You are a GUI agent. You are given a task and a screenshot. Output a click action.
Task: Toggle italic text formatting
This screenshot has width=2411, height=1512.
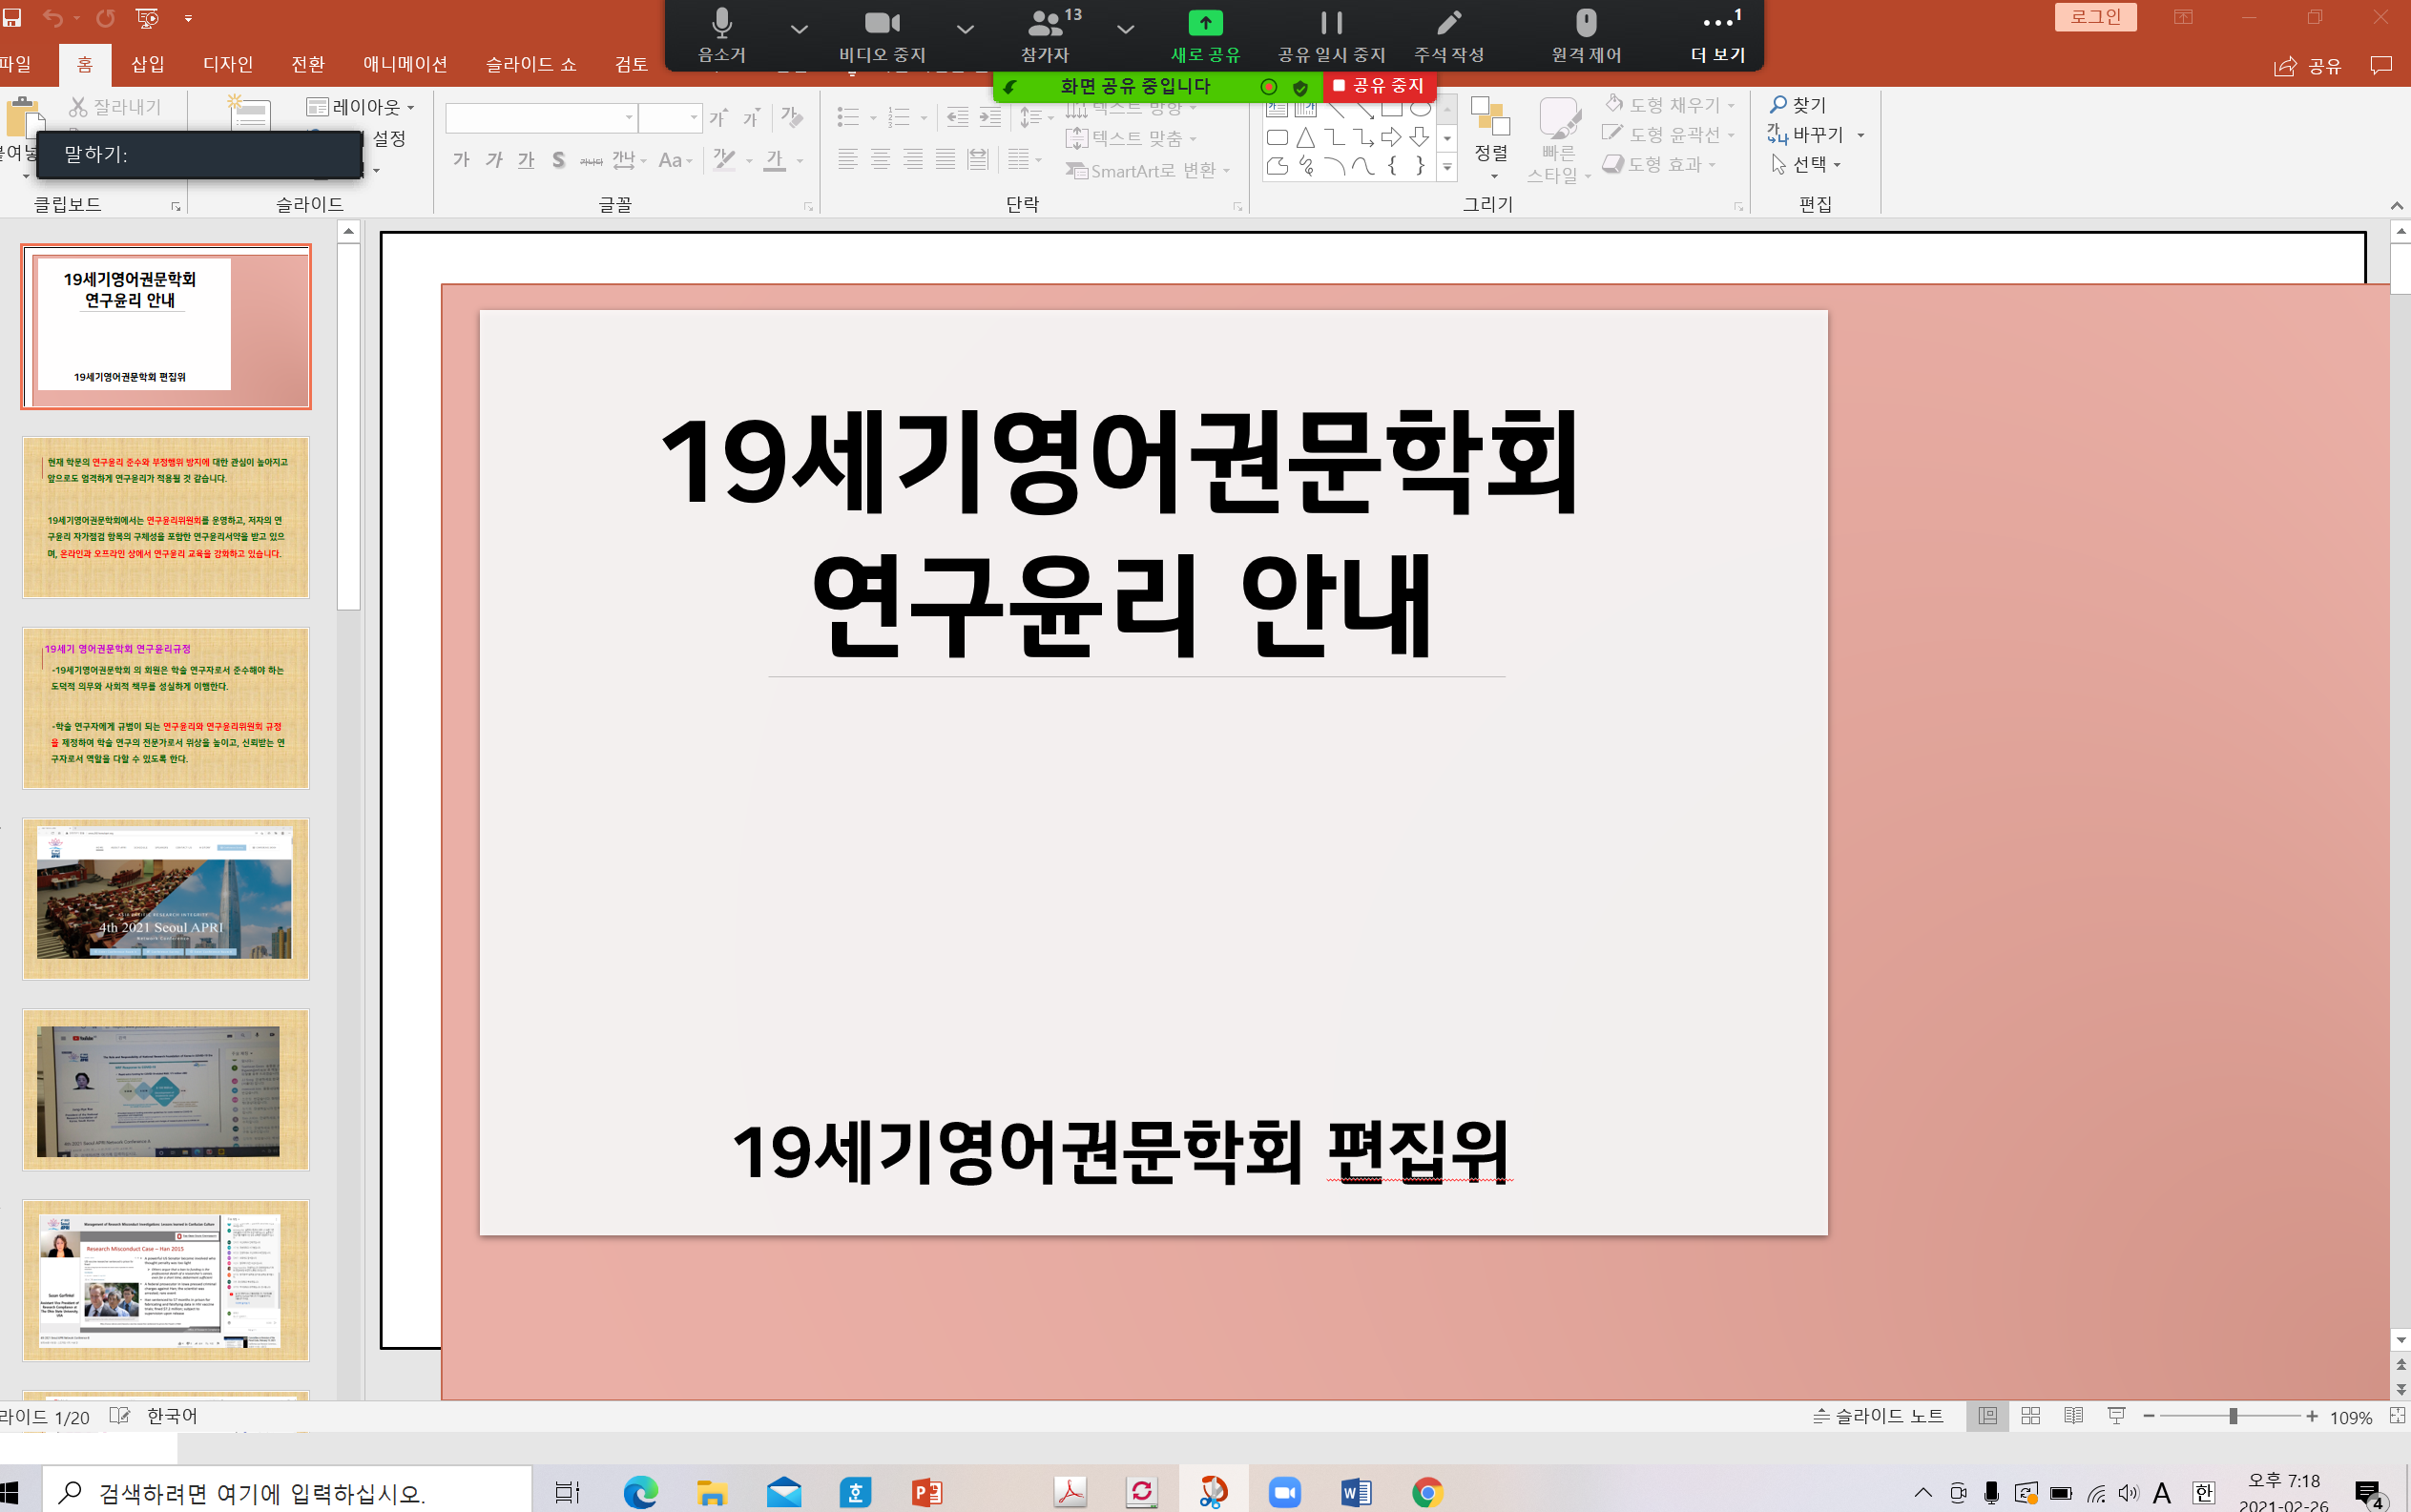point(494,160)
